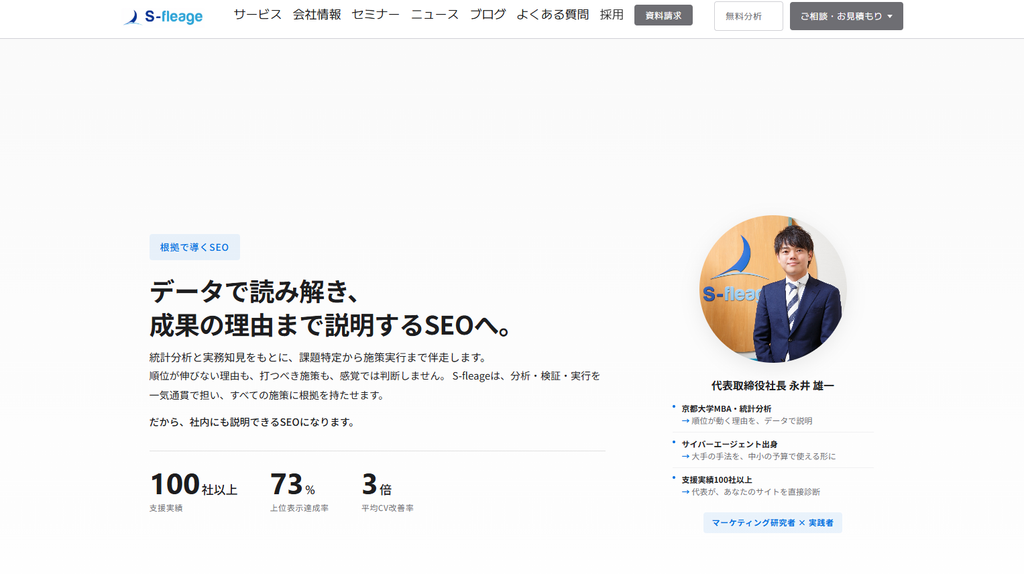Click the 資料請求 button

tap(664, 16)
